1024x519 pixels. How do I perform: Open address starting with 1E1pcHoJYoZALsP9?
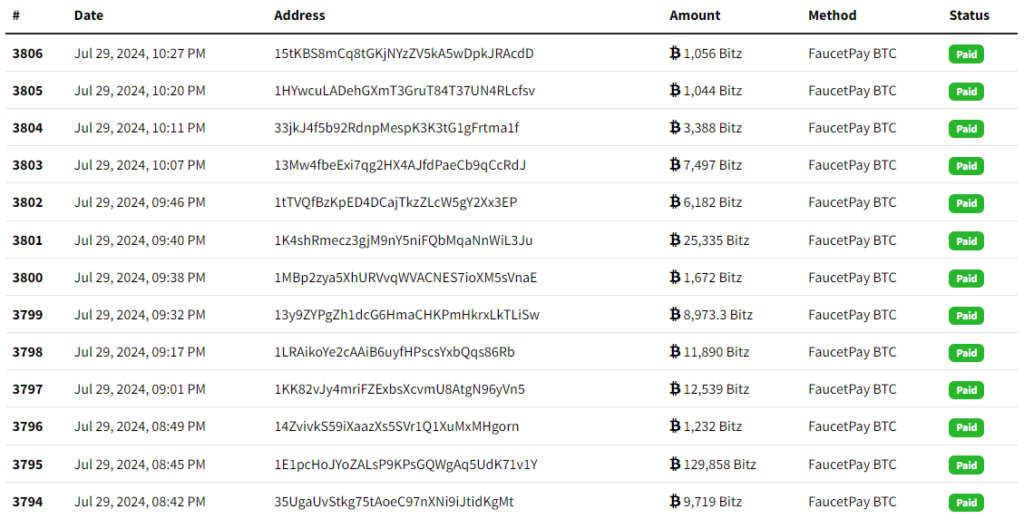(406, 464)
